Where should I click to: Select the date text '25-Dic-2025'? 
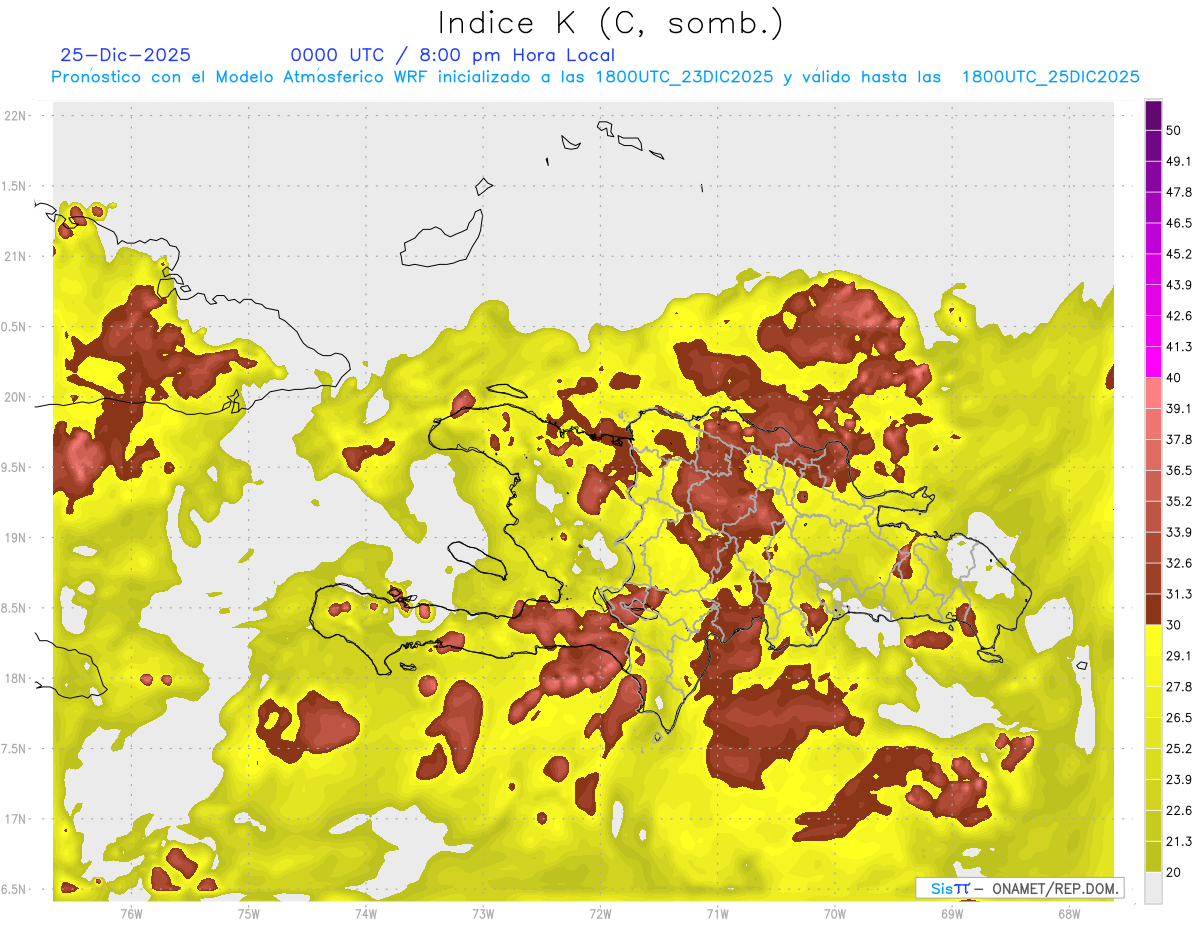pos(126,55)
